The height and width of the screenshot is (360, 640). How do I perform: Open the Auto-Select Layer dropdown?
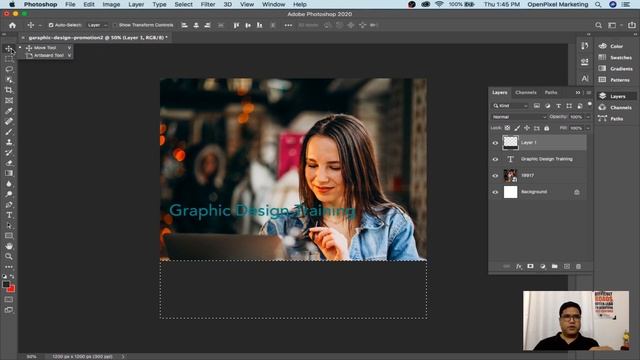(x=97, y=25)
